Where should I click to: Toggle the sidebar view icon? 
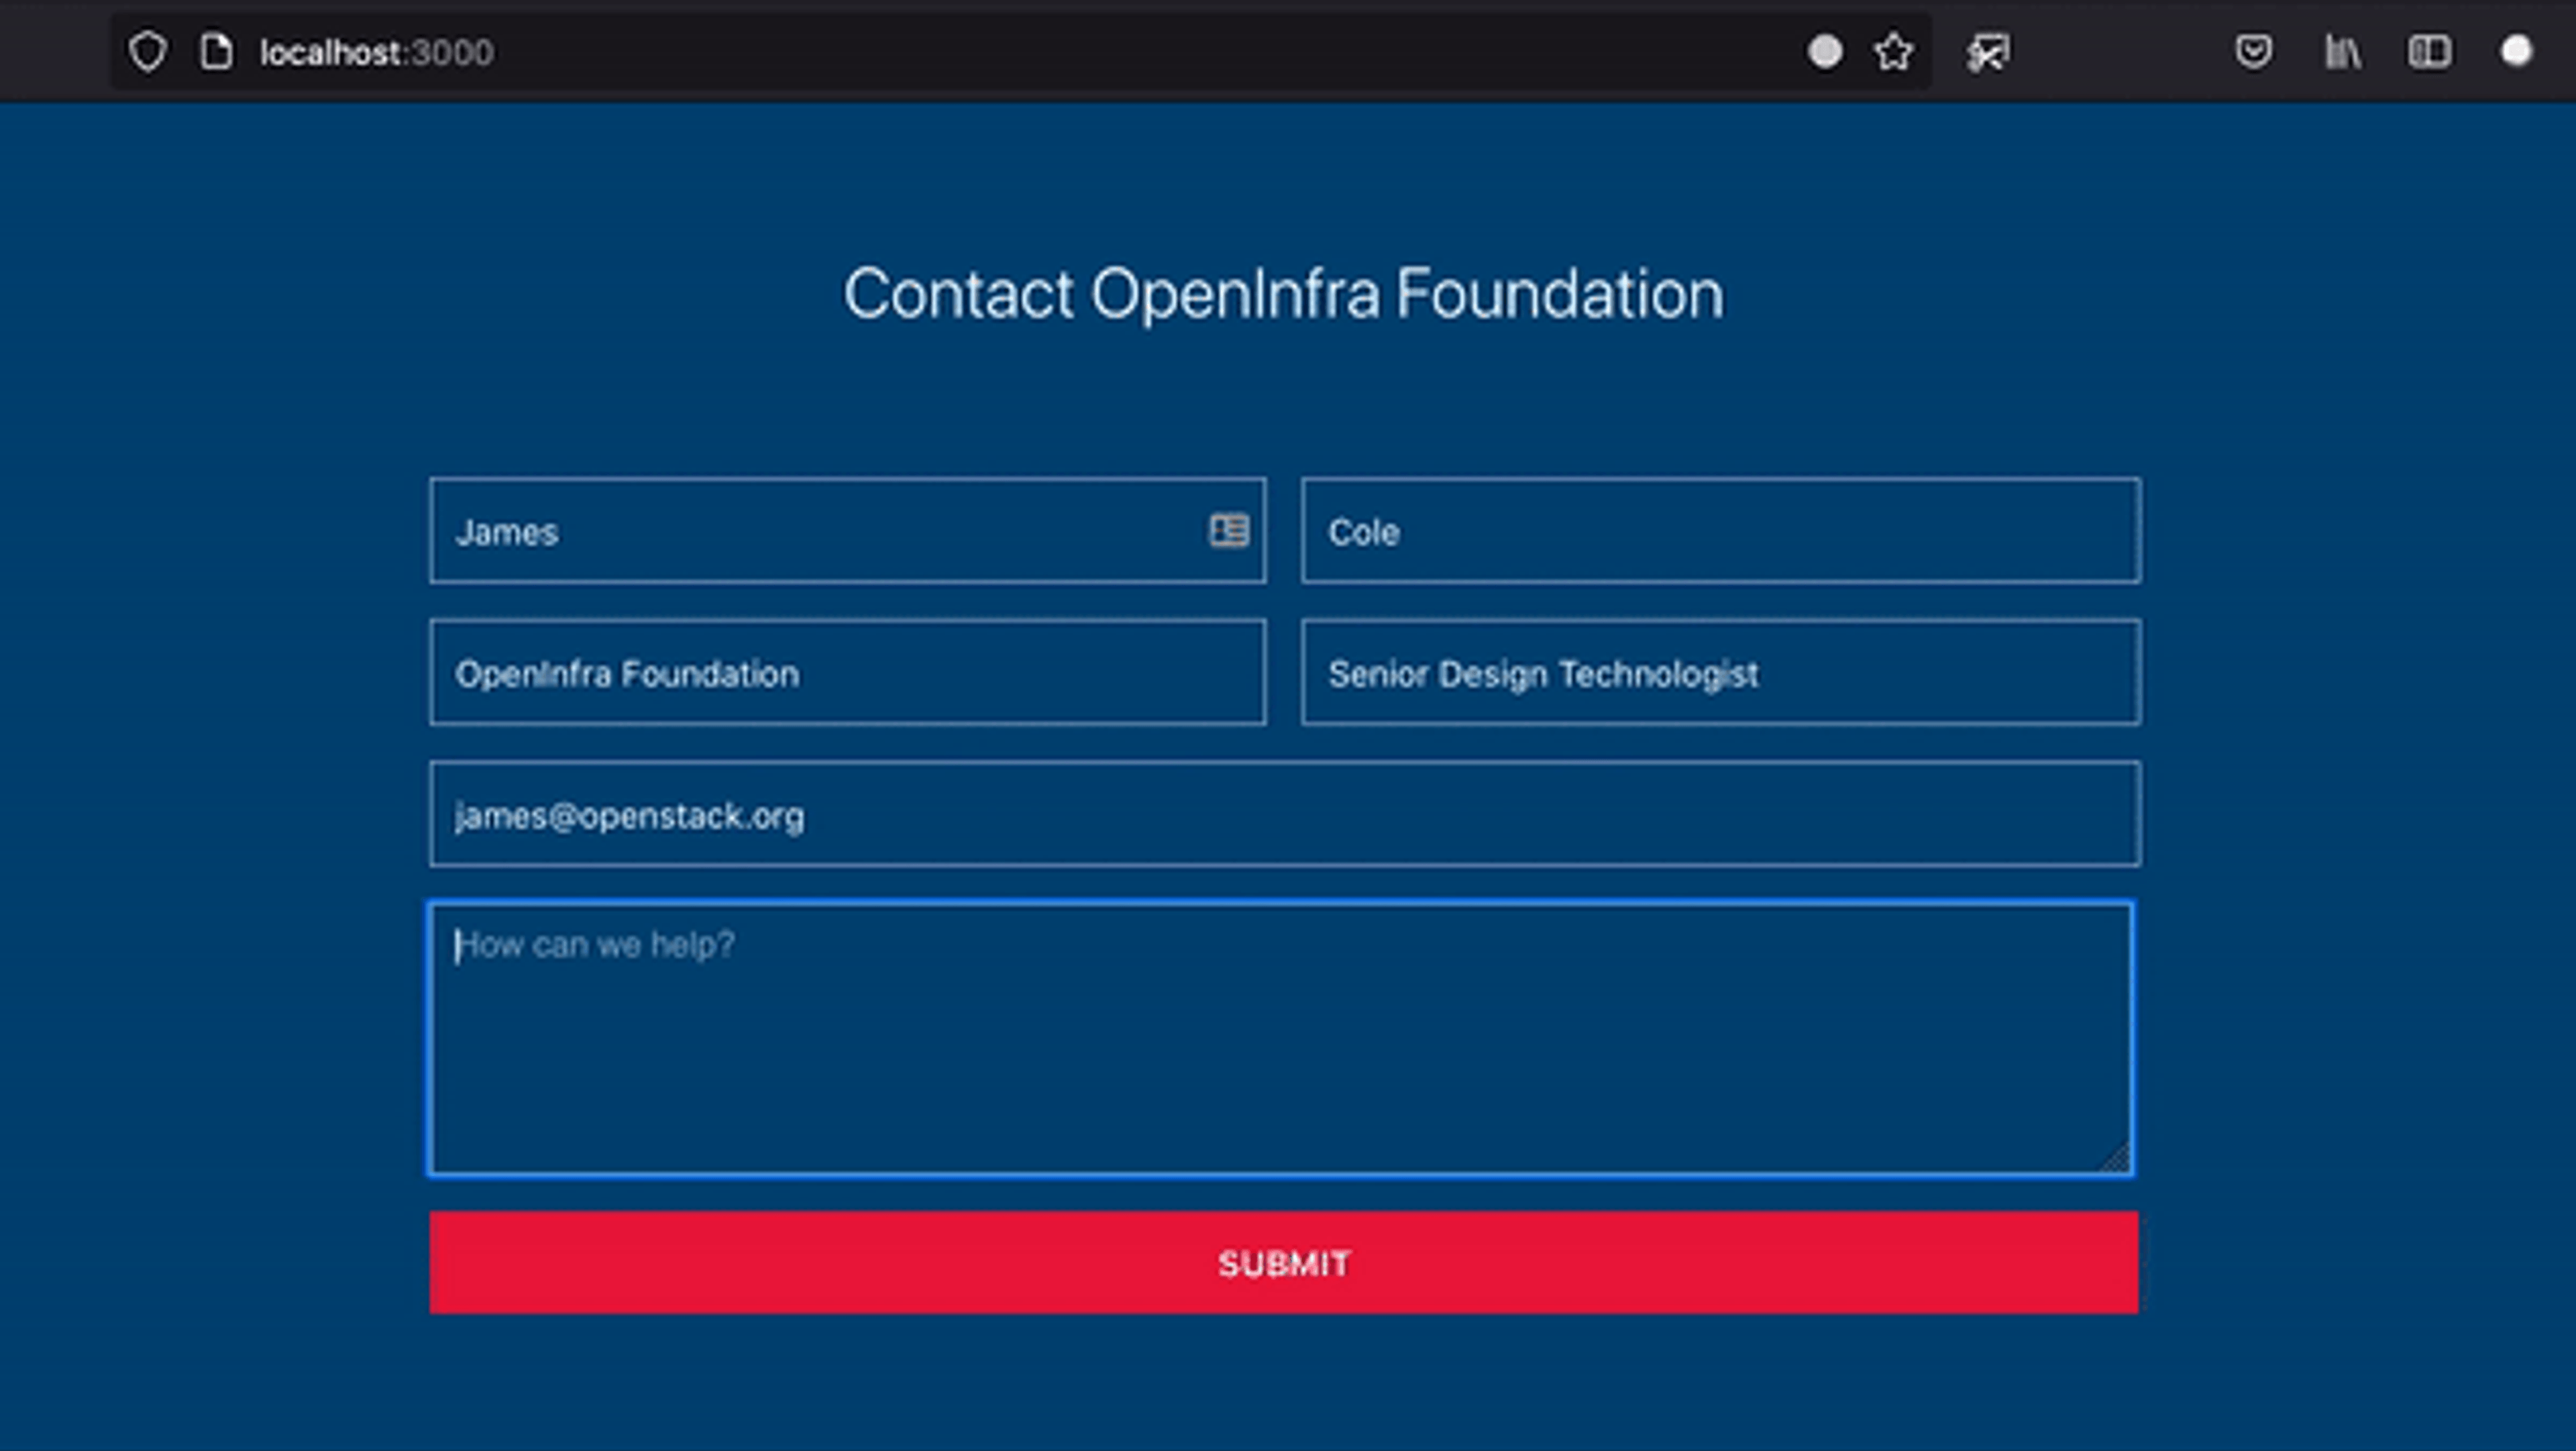pyautogui.click(x=2429, y=52)
